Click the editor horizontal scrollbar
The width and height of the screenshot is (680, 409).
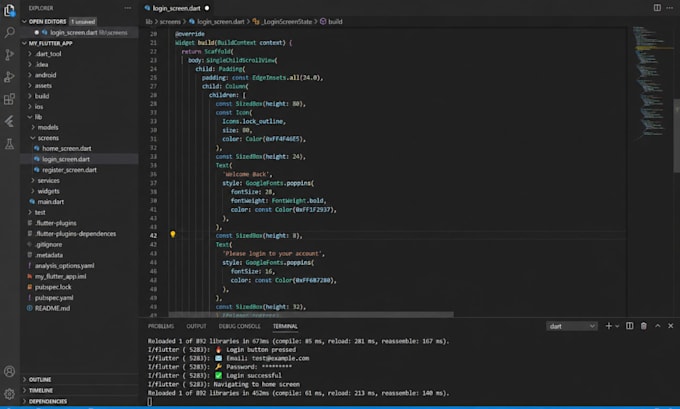311,314
